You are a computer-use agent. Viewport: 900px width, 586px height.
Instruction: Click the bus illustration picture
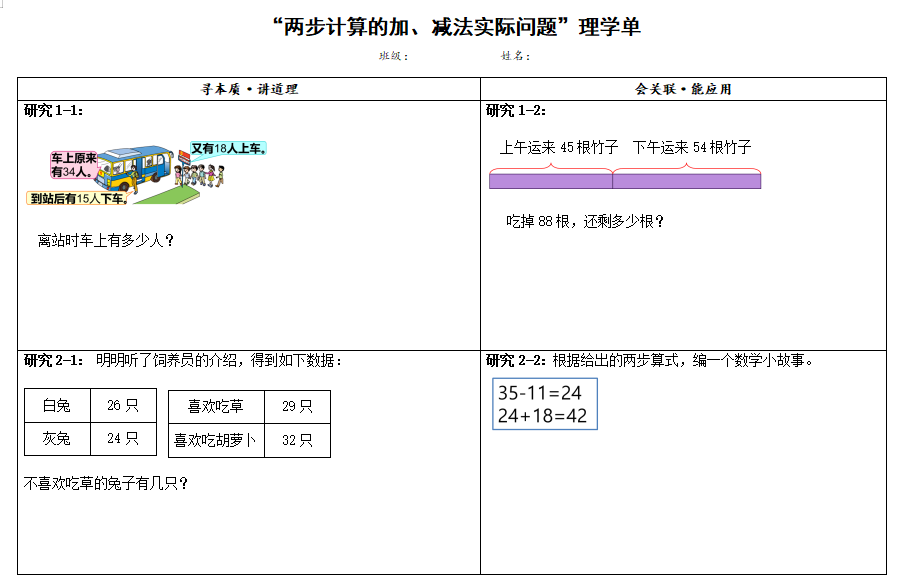point(140,170)
